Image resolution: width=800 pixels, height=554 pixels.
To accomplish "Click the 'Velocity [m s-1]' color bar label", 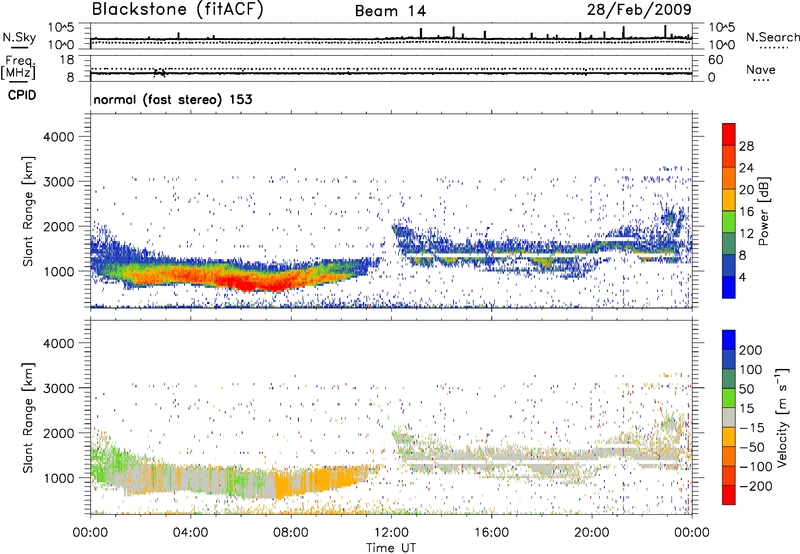I will pyautogui.click(x=783, y=417).
